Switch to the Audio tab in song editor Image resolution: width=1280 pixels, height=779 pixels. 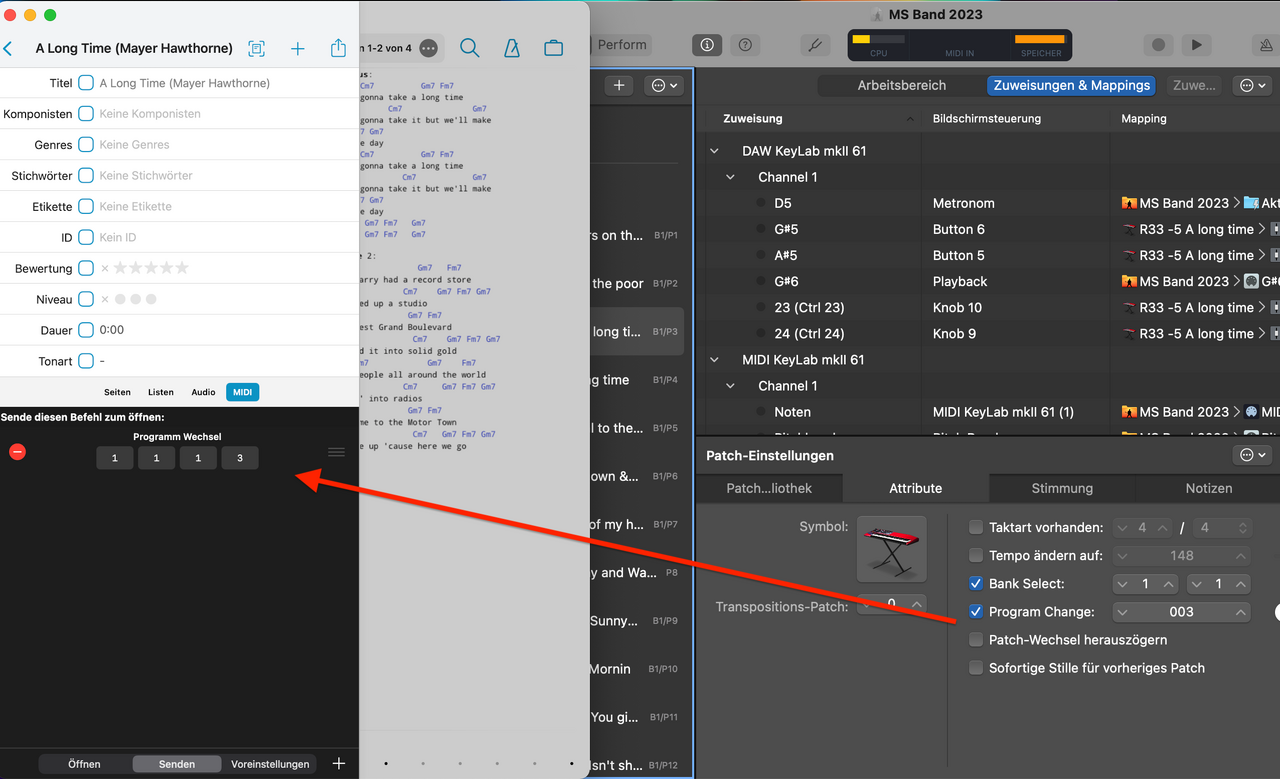(203, 393)
